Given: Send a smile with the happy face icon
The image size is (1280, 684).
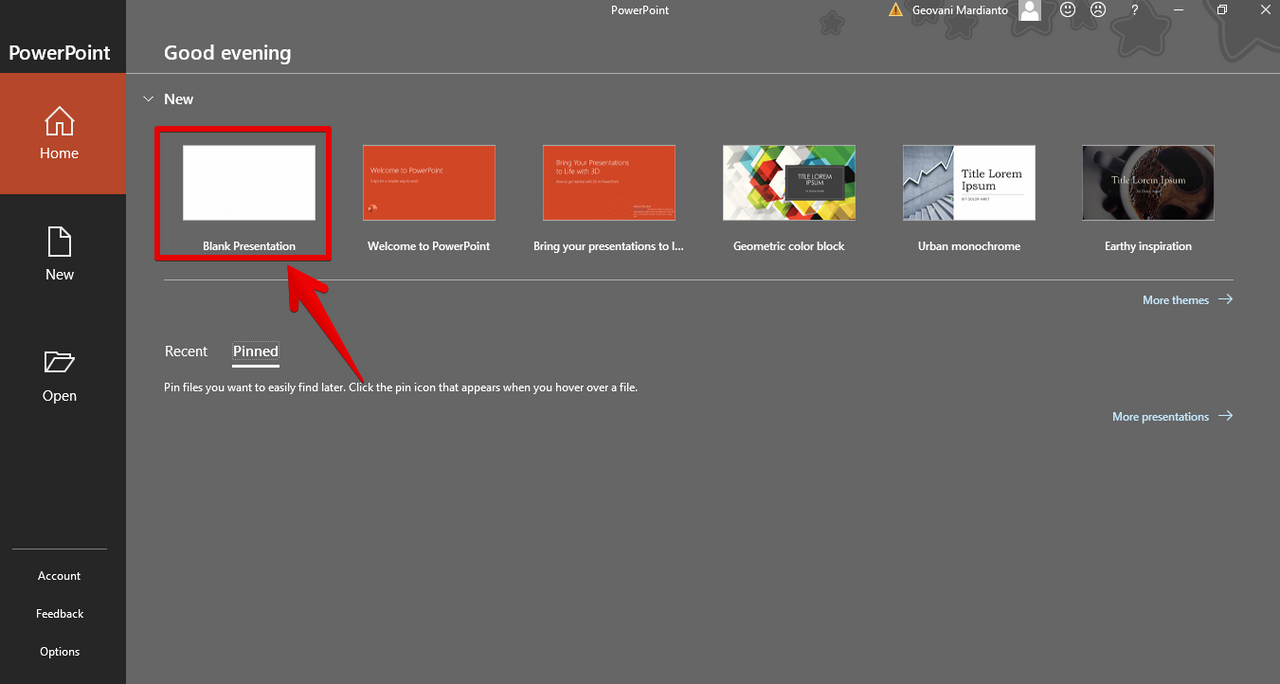Looking at the screenshot, I should pos(1068,10).
